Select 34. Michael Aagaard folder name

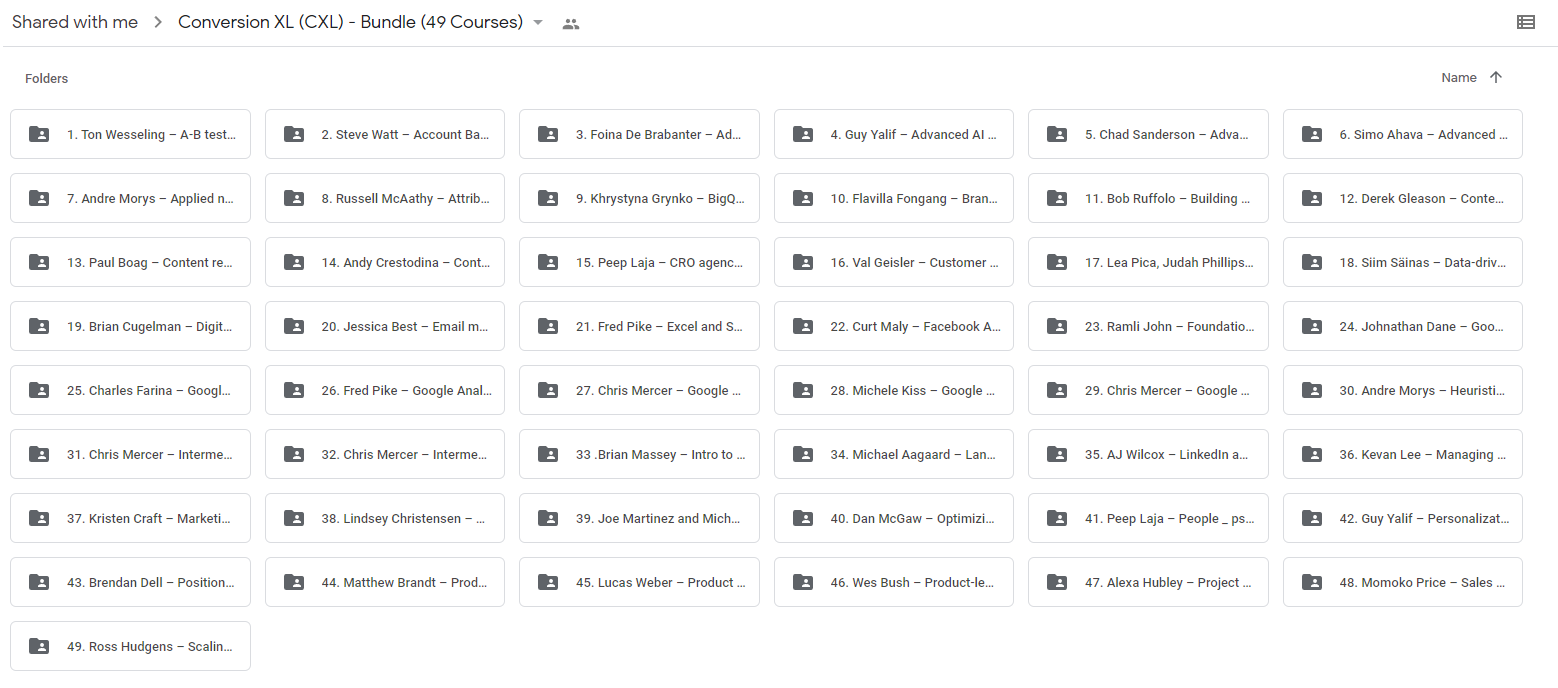point(914,455)
